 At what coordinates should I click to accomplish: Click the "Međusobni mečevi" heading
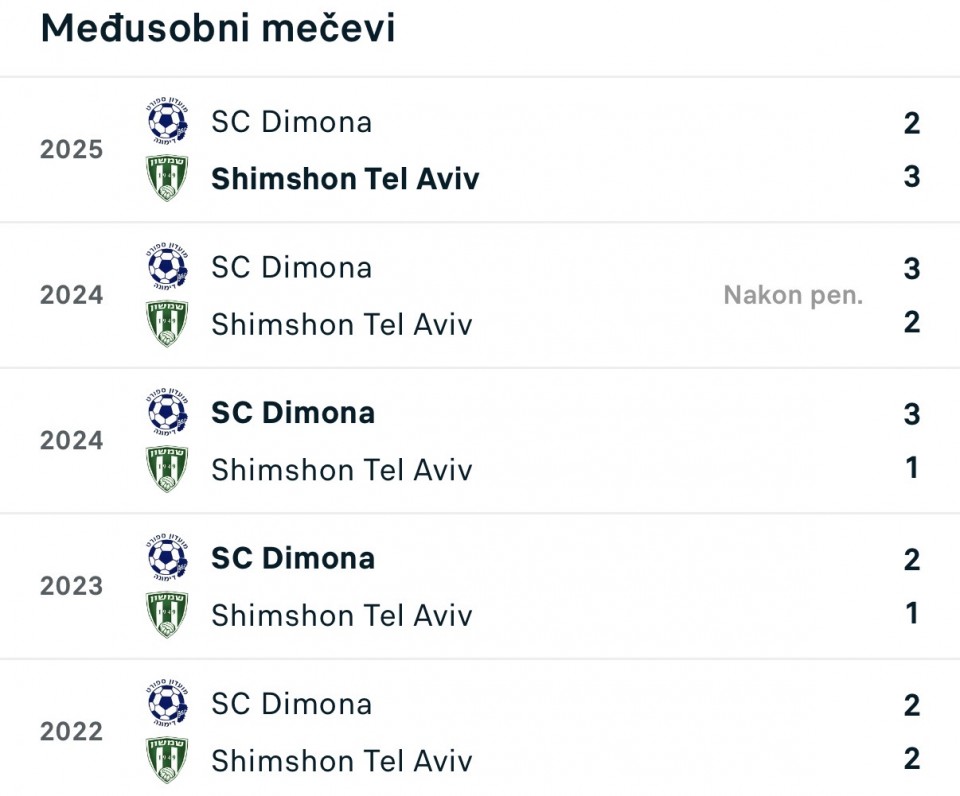tap(218, 29)
